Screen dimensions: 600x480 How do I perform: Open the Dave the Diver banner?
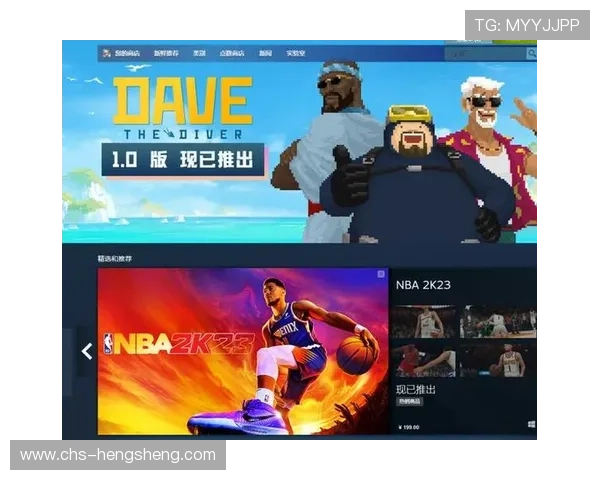click(299, 142)
